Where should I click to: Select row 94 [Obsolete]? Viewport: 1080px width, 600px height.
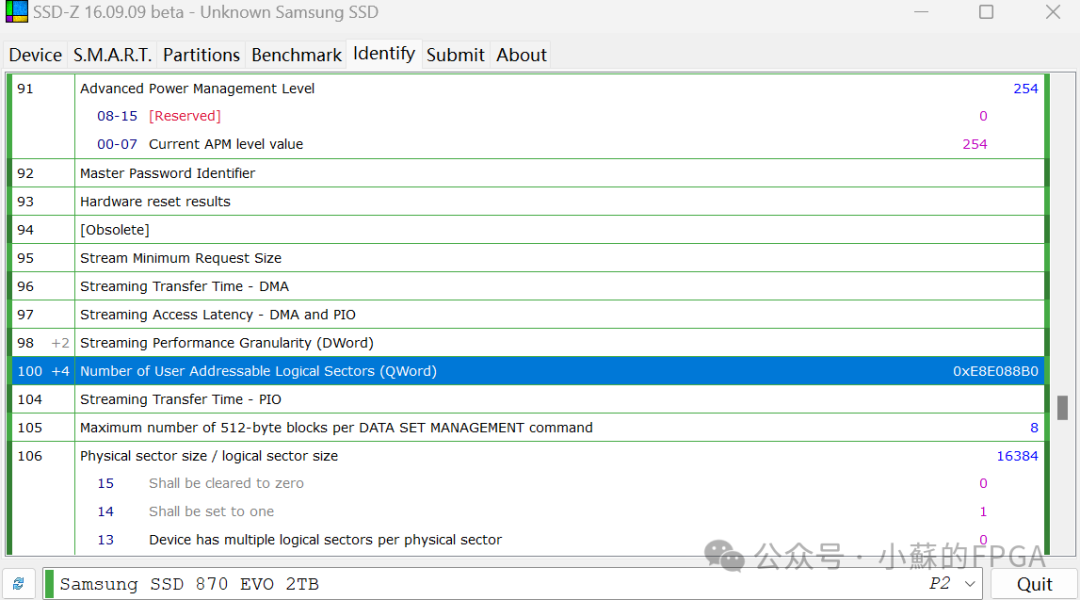(x=528, y=229)
